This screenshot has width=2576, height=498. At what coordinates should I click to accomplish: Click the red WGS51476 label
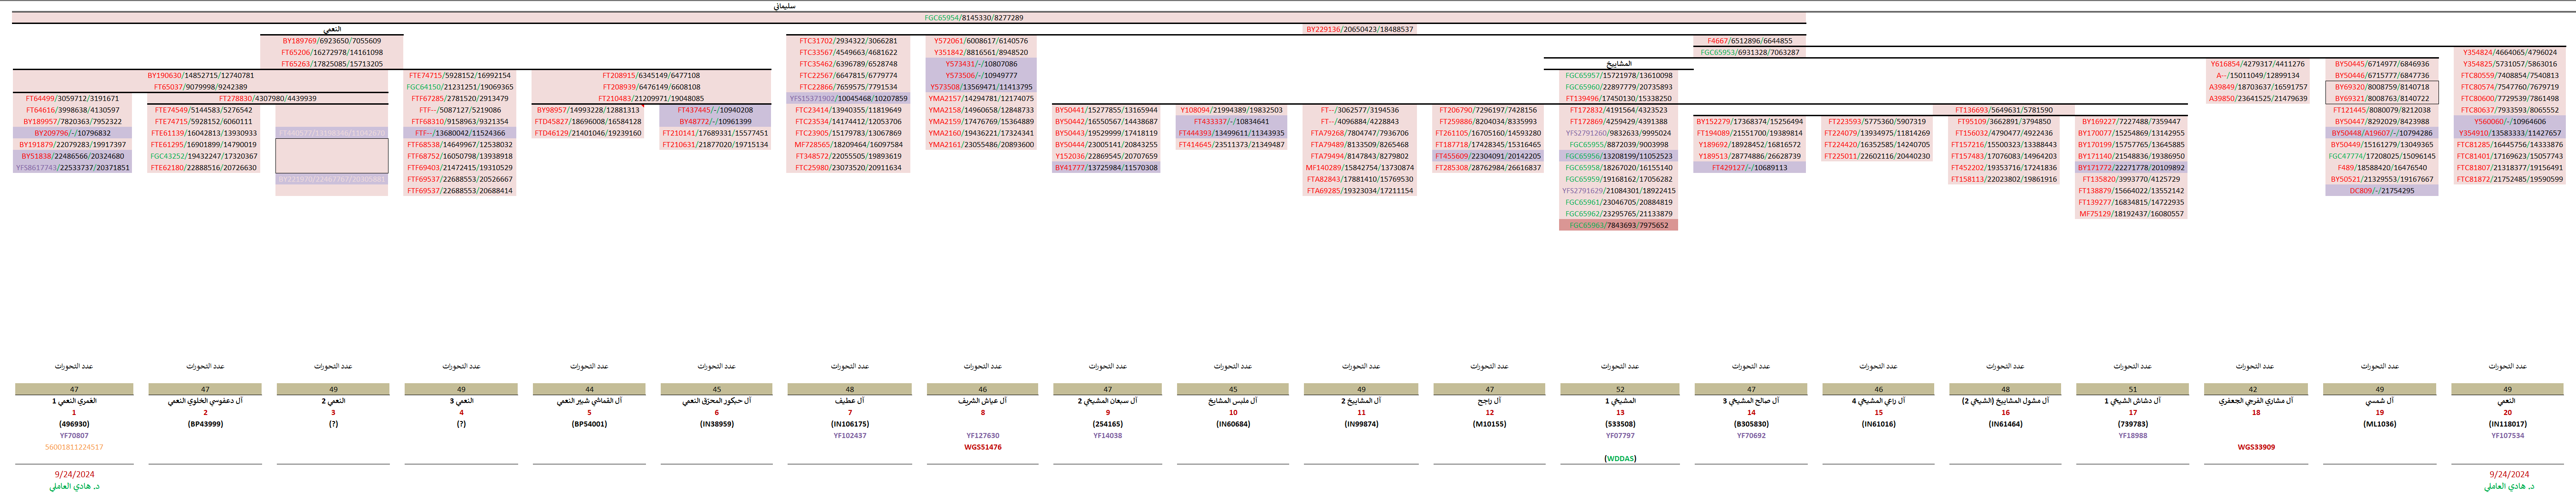pos(982,447)
